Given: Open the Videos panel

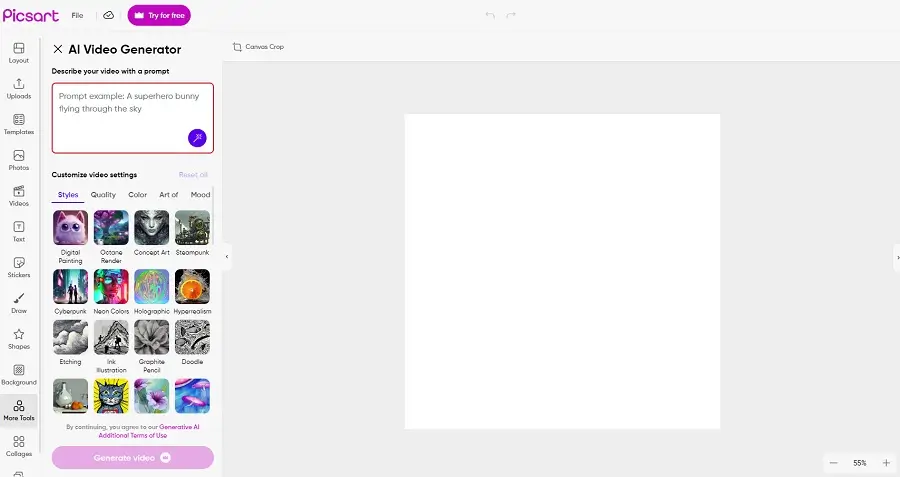Looking at the screenshot, I should click(19, 196).
